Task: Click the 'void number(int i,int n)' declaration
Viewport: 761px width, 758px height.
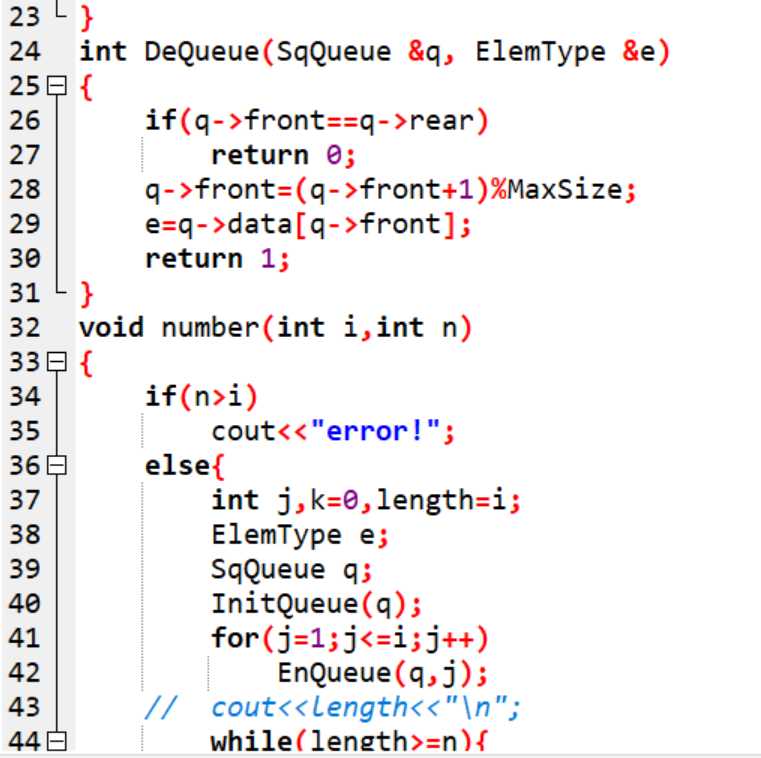Action: click(275, 329)
